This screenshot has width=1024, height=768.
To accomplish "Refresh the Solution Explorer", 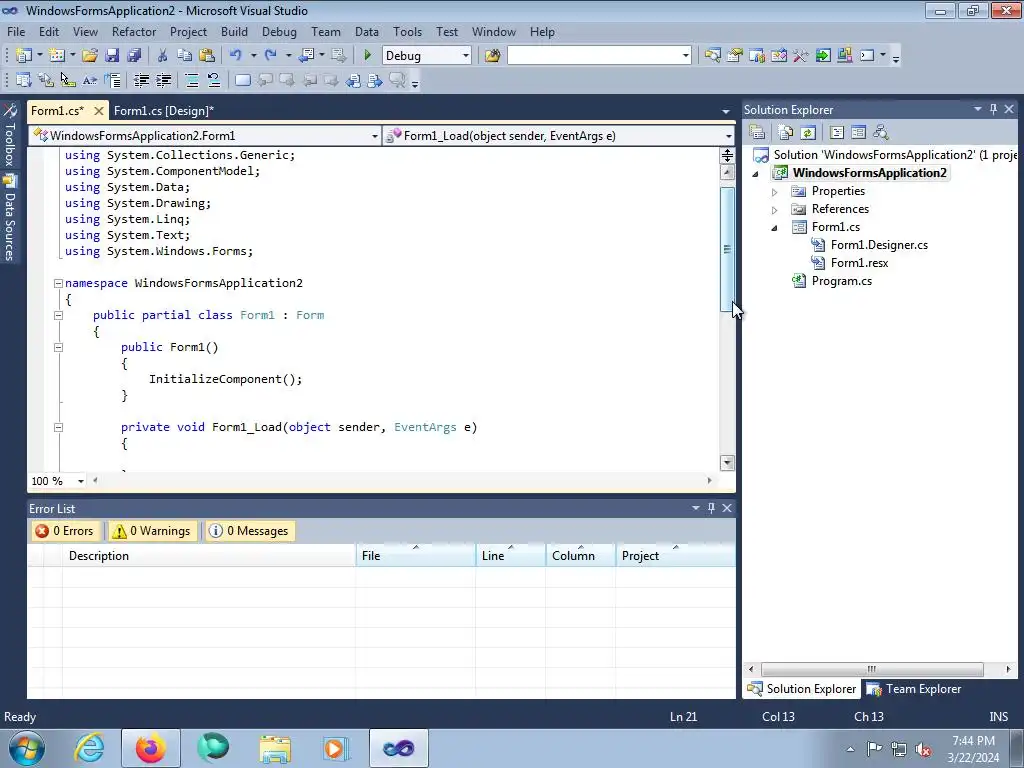I will tap(808, 133).
